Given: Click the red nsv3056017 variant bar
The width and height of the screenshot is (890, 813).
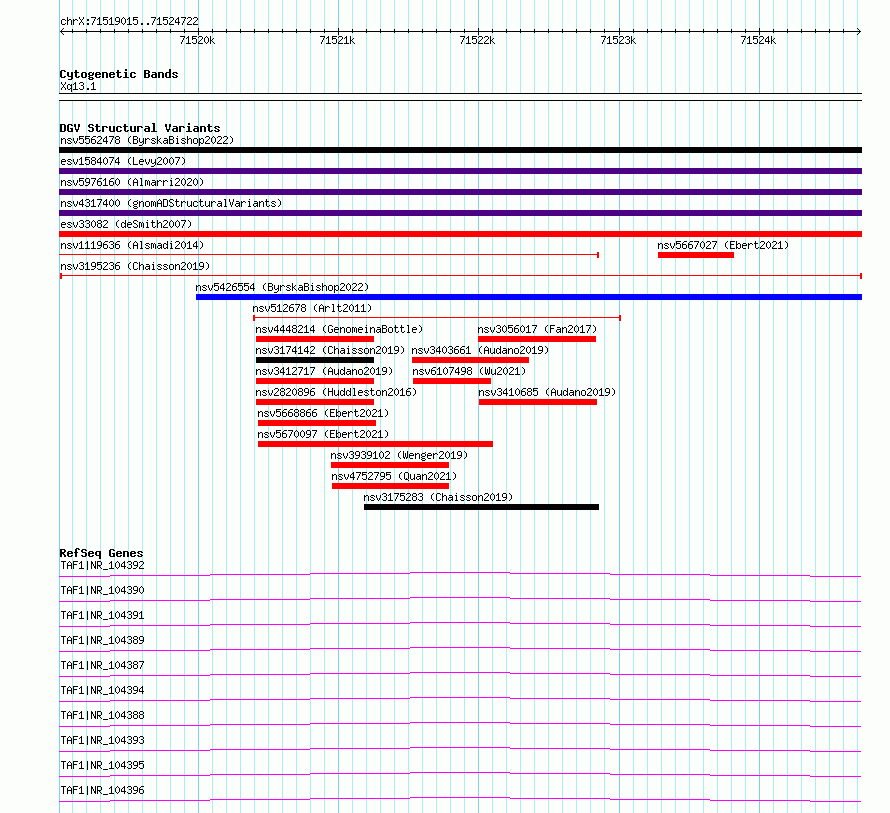Looking at the screenshot, I should pyautogui.click(x=537, y=339).
